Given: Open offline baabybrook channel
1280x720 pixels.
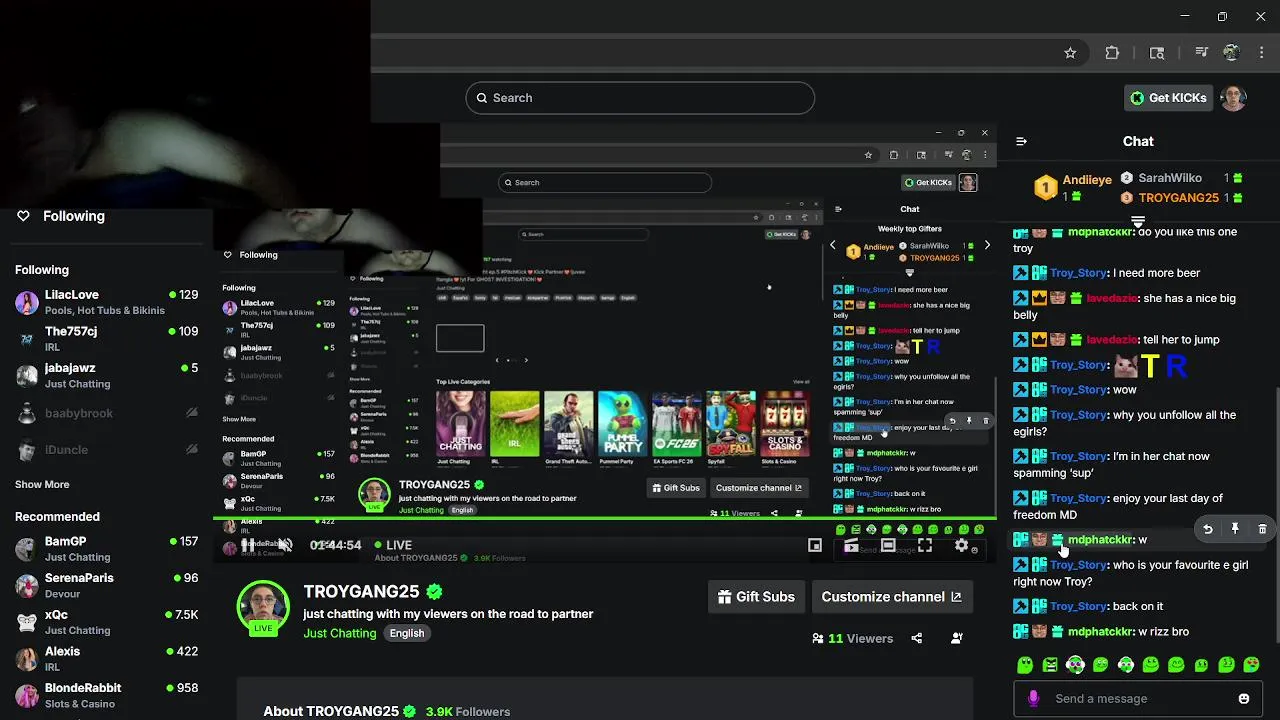Looking at the screenshot, I should [x=106, y=413].
